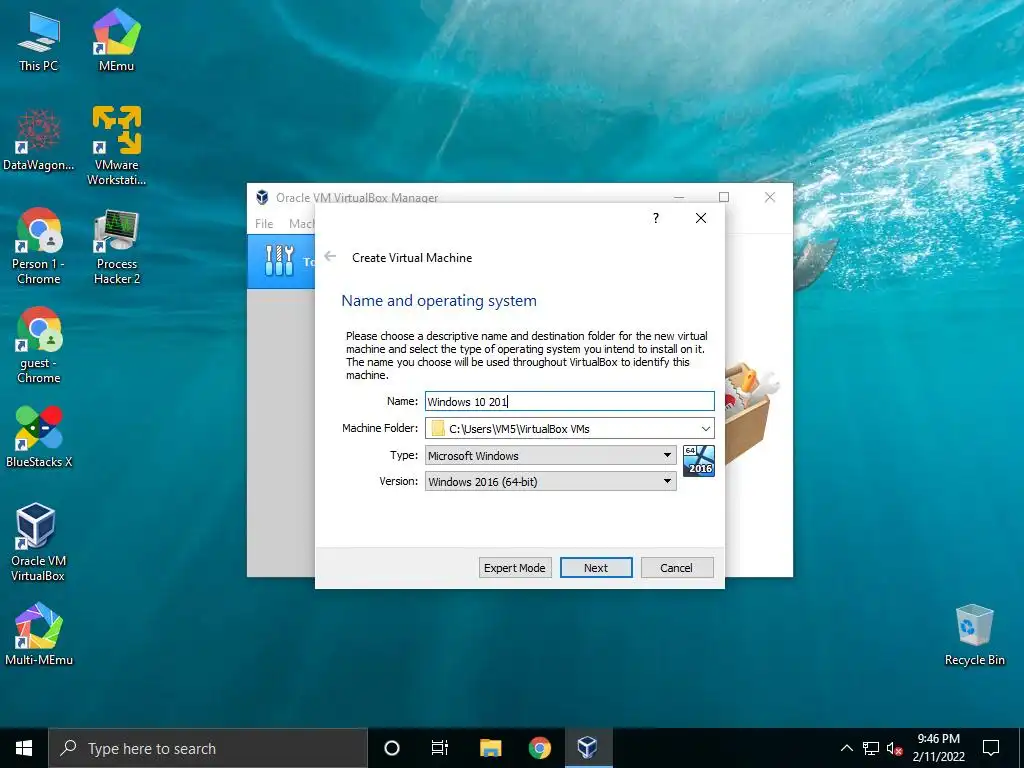Open Chrome from taskbar
Screen dimensions: 1024x768
tap(539, 748)
